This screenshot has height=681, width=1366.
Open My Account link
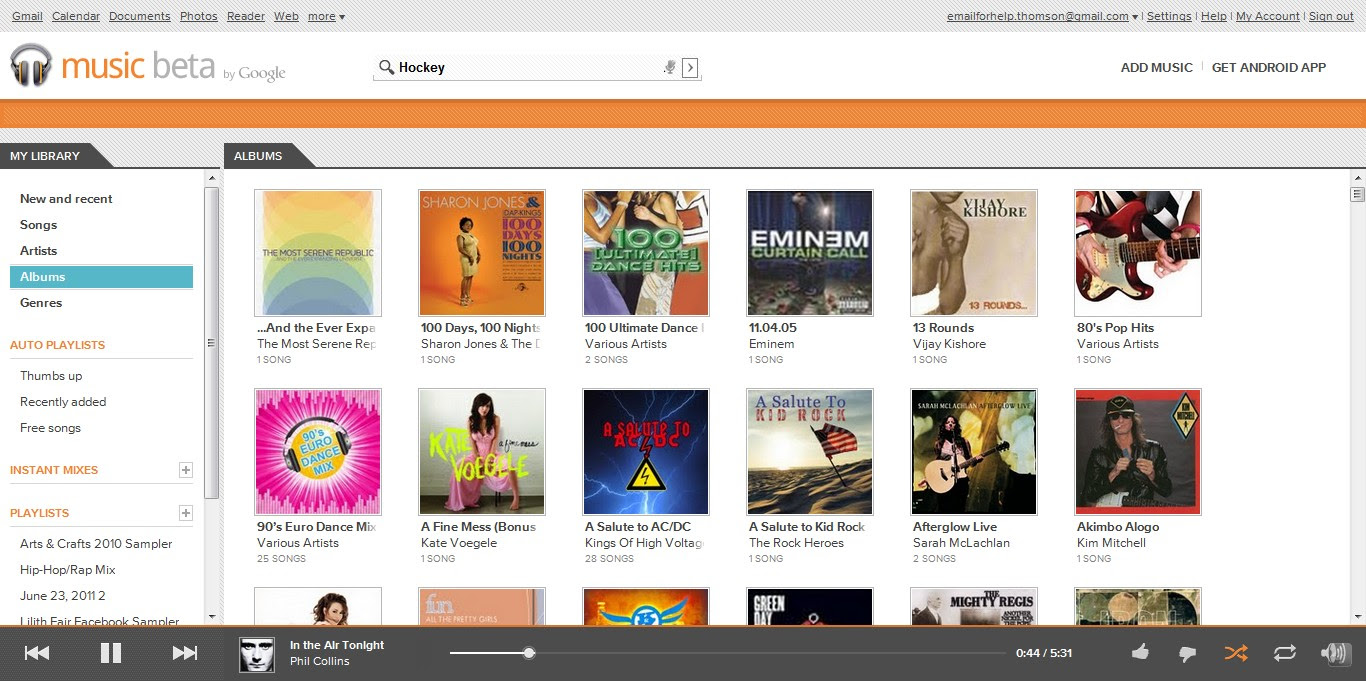(1268, 16)
